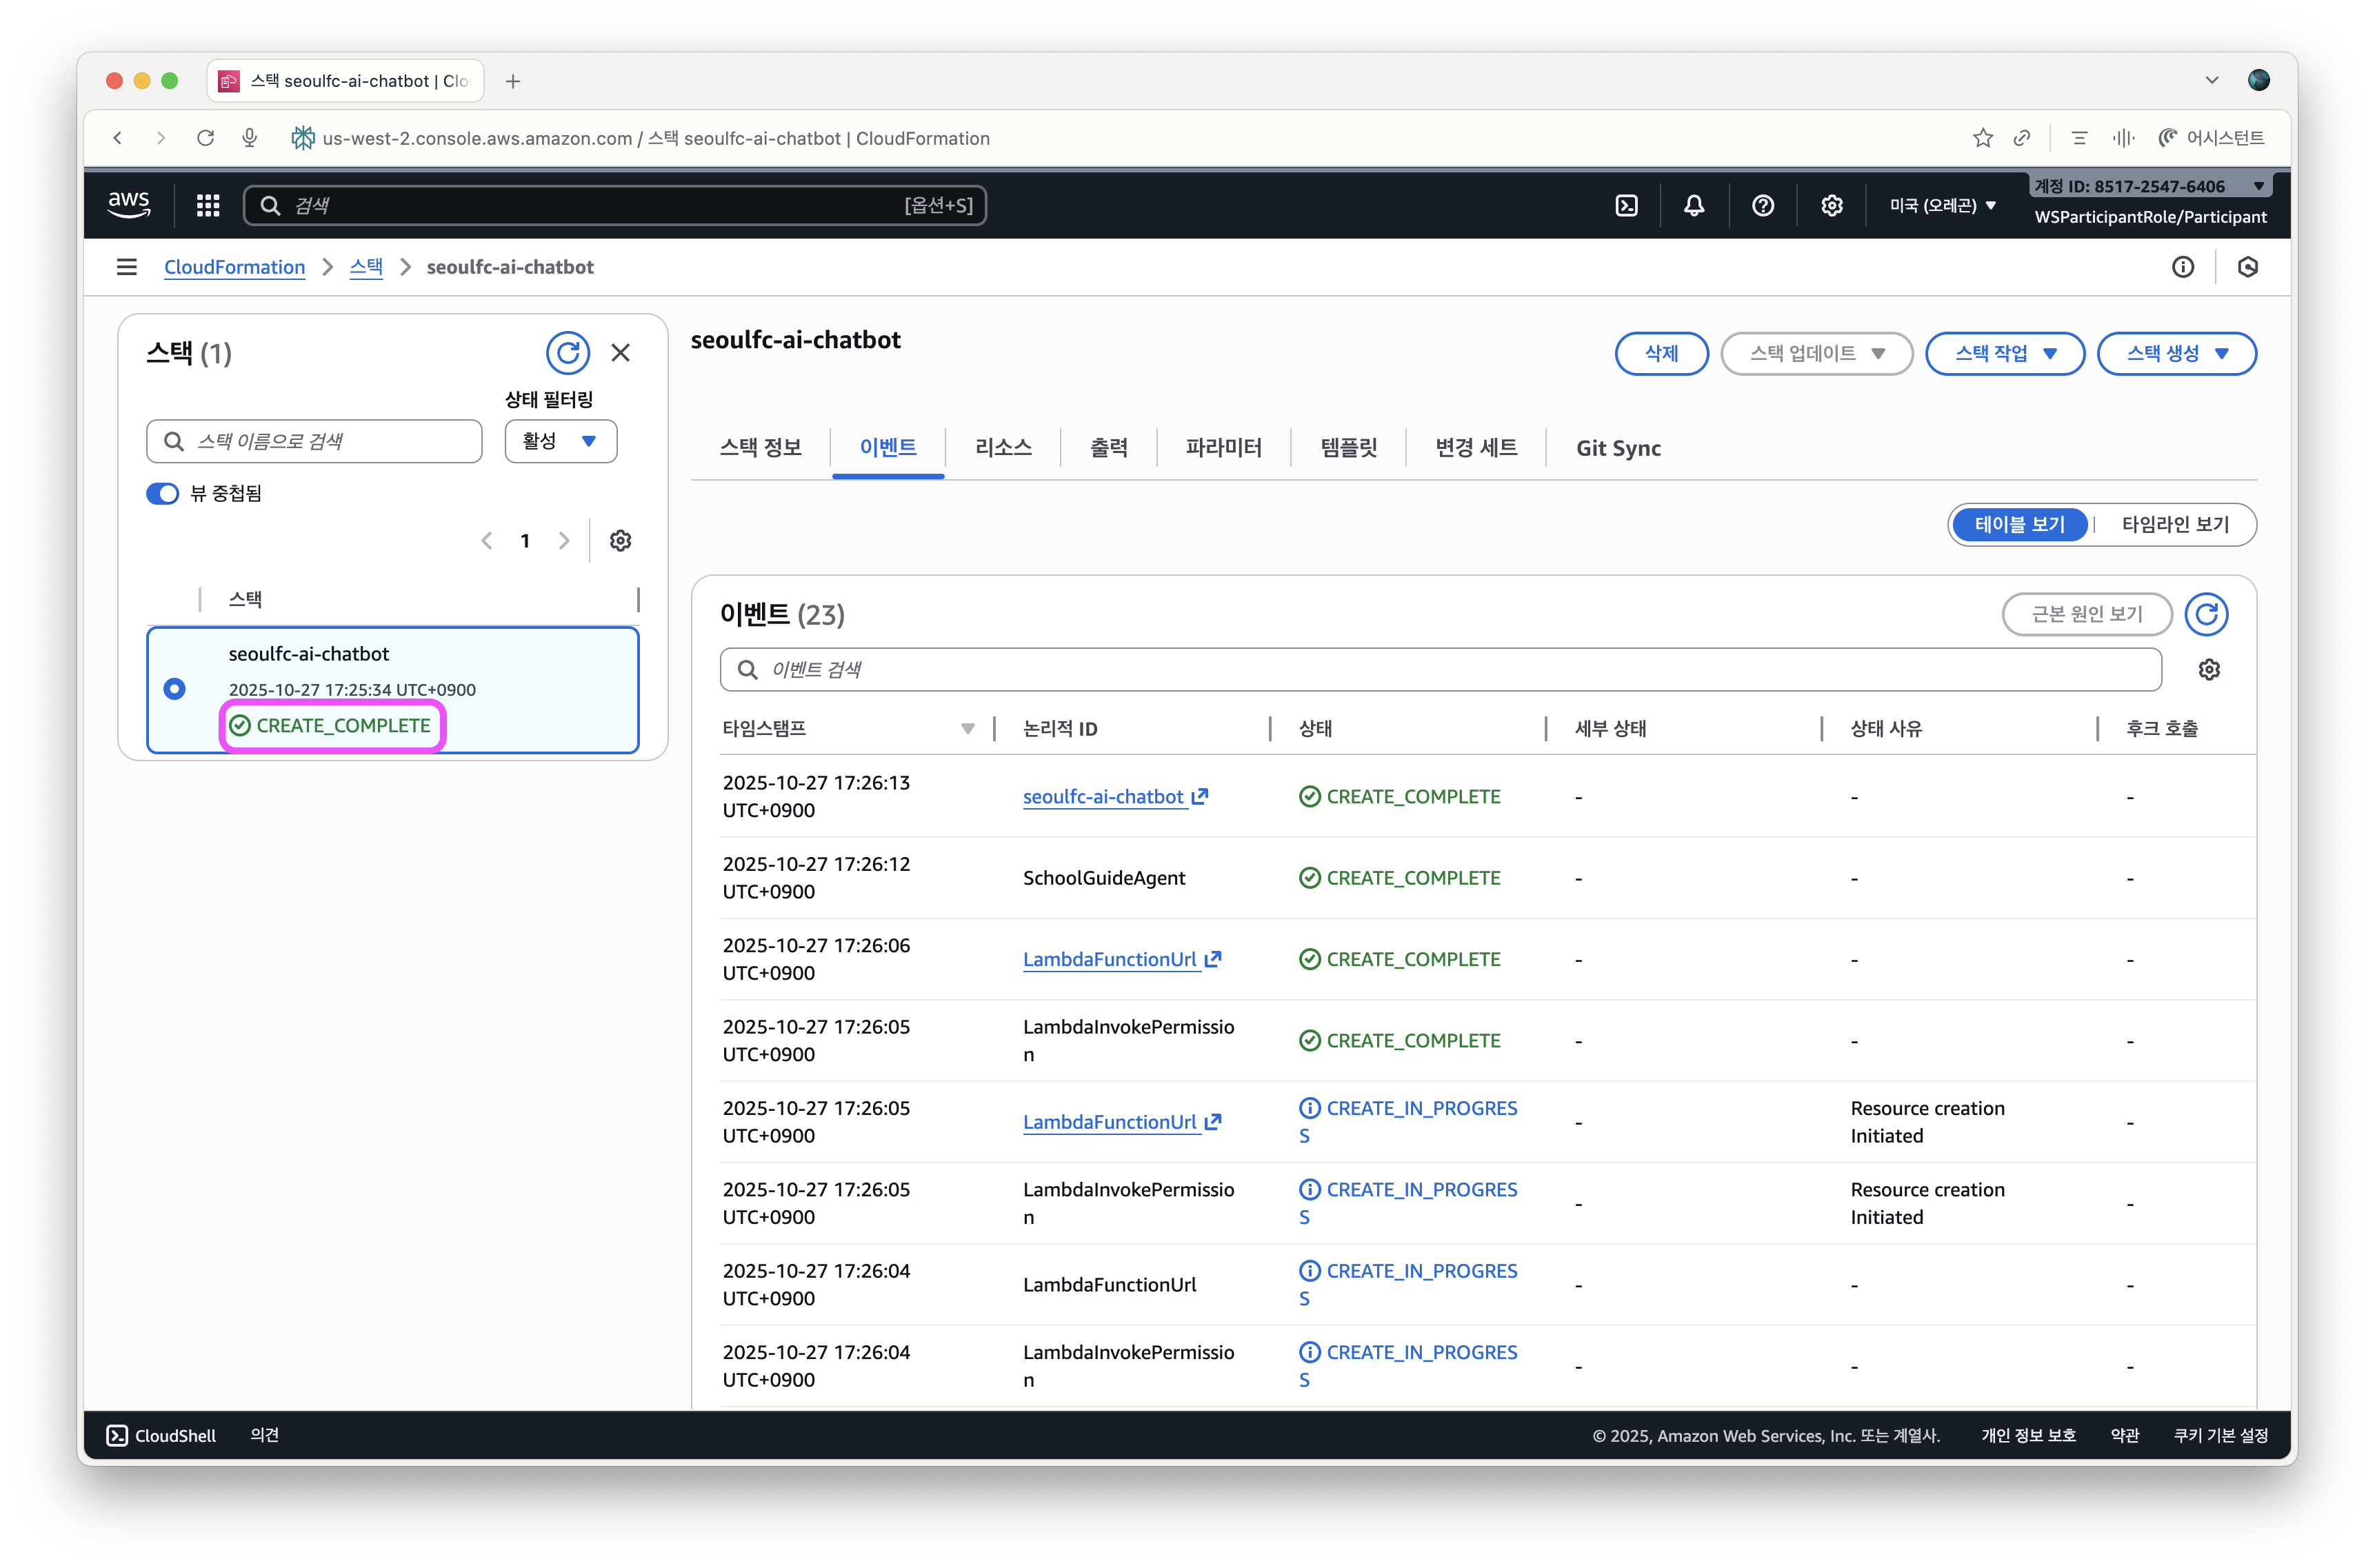2375x1568 pixels.
Task: Go to previous stack list page
Action: coord(487,541)
